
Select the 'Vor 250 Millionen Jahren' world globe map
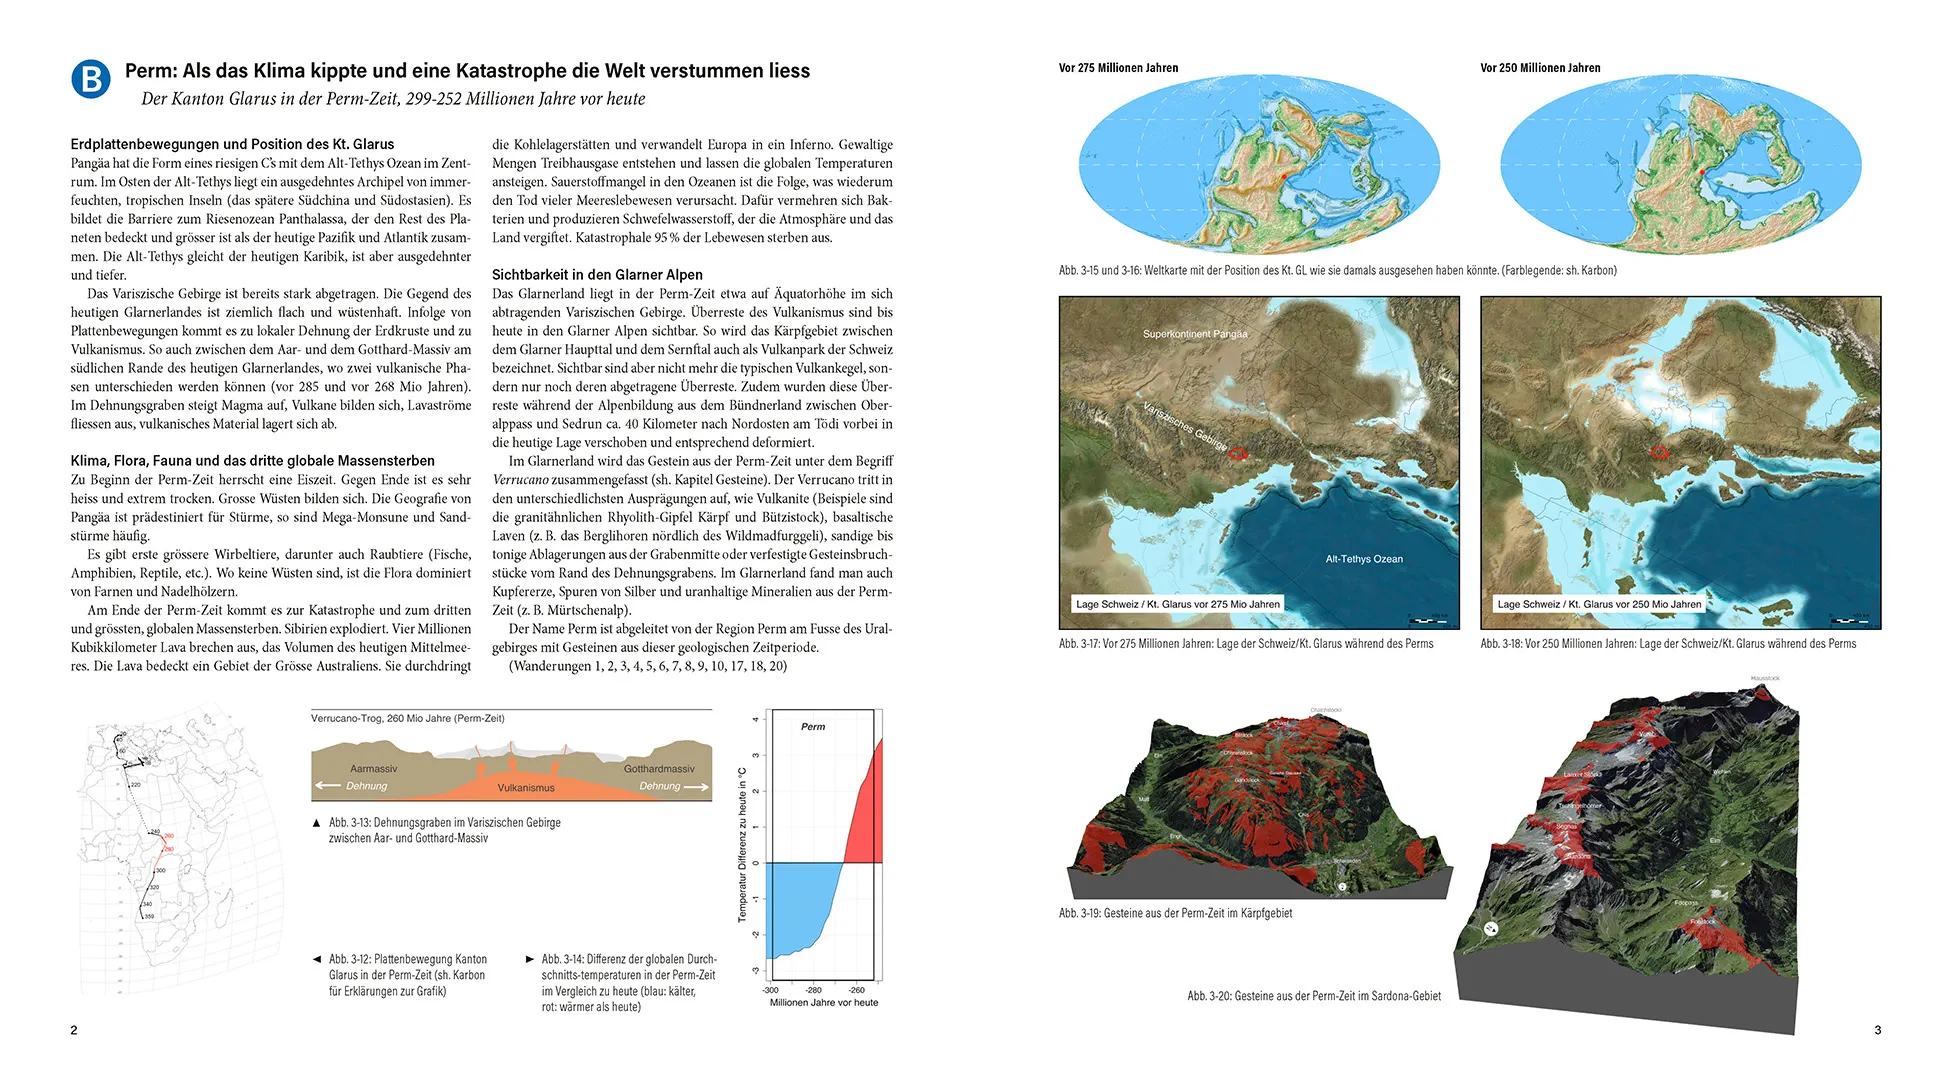pos(1681,163)
